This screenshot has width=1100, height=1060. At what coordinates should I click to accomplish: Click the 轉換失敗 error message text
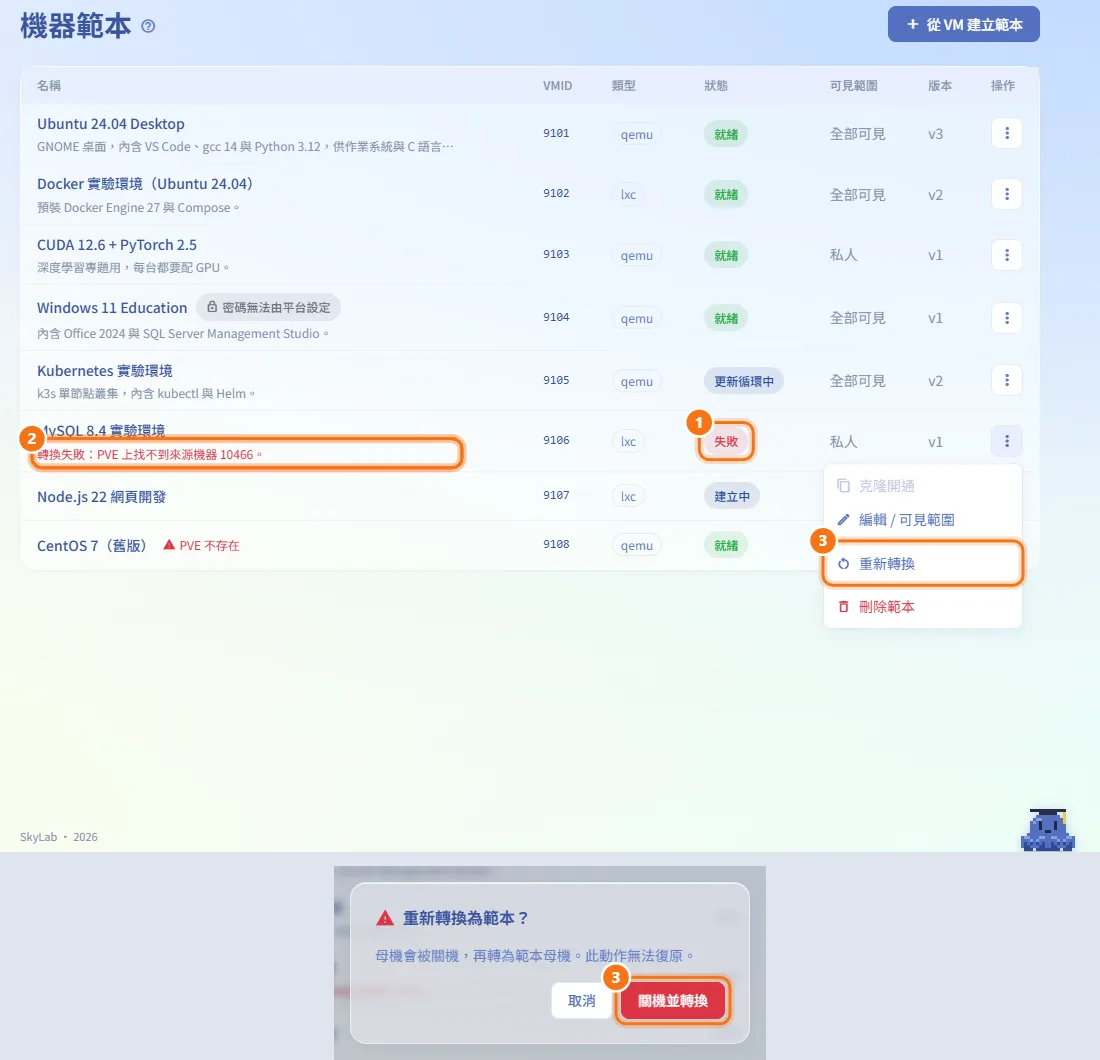click(149, 454)
